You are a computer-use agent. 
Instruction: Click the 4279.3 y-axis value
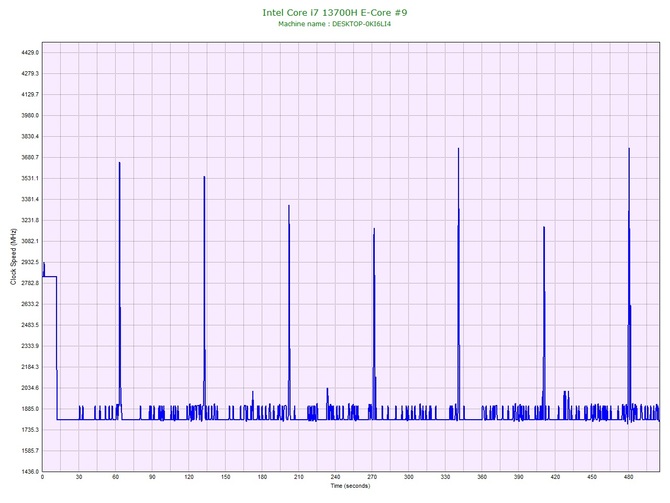pyautogui.click(x=30, y=74)
